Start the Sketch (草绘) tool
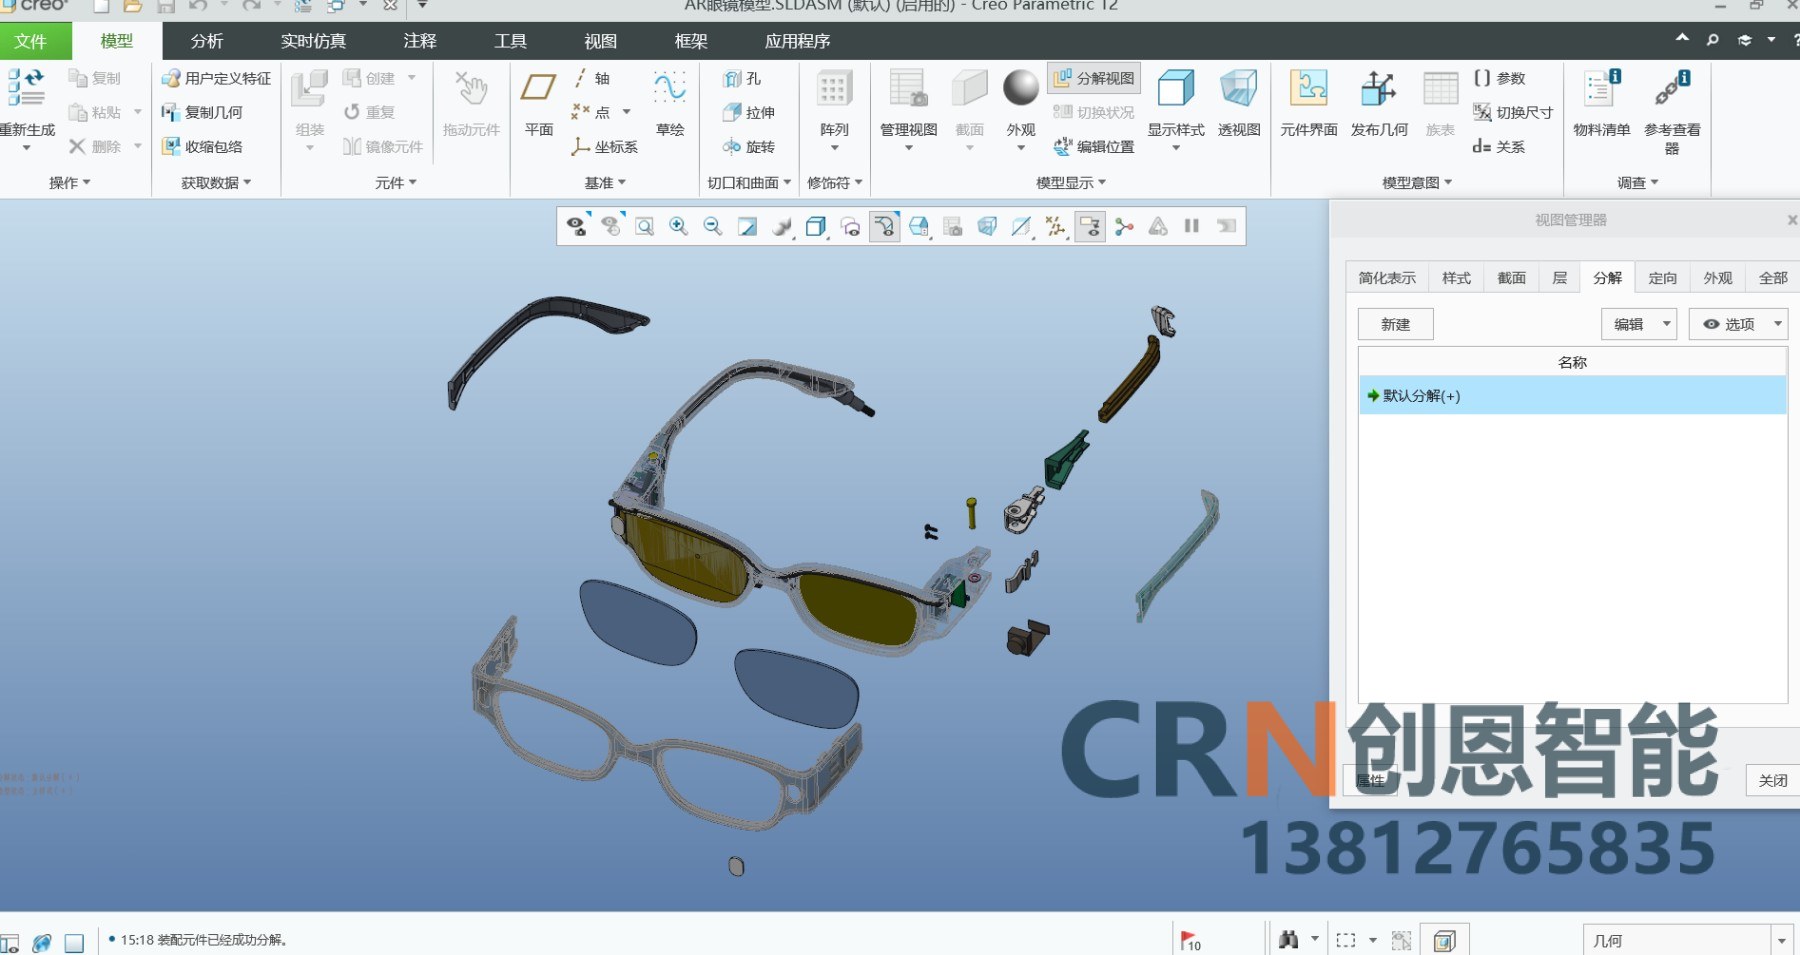This screenshot has width=1800, height=955. click(669, 102)
